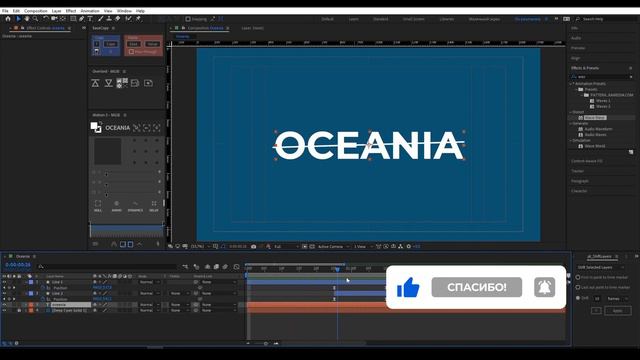This screenshot has height=360, width=640.
Task: Click second align icon in Overlord panel
Action: click(109, 83)
